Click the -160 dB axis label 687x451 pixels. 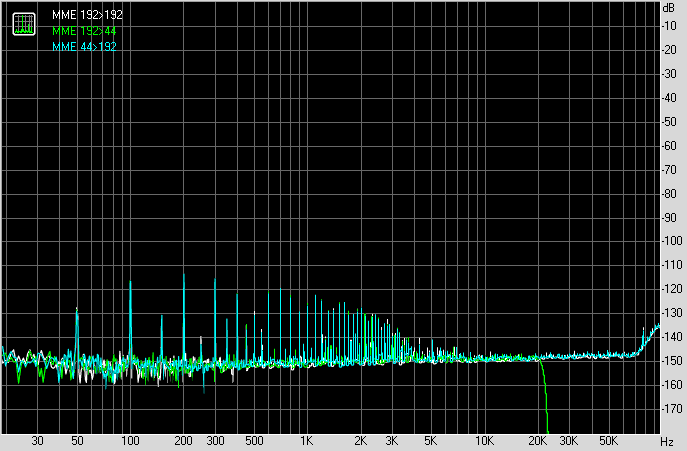tap(673, 385)
